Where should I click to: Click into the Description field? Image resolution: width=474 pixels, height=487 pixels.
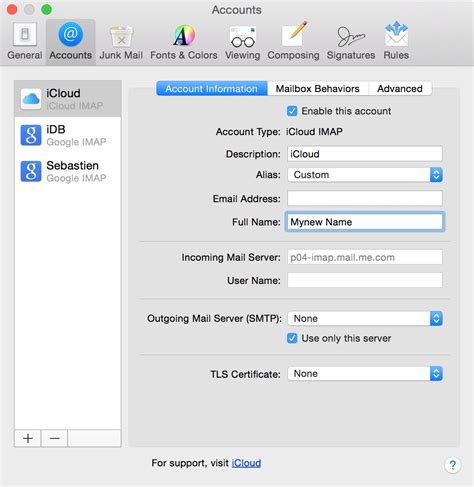(365, 154)
